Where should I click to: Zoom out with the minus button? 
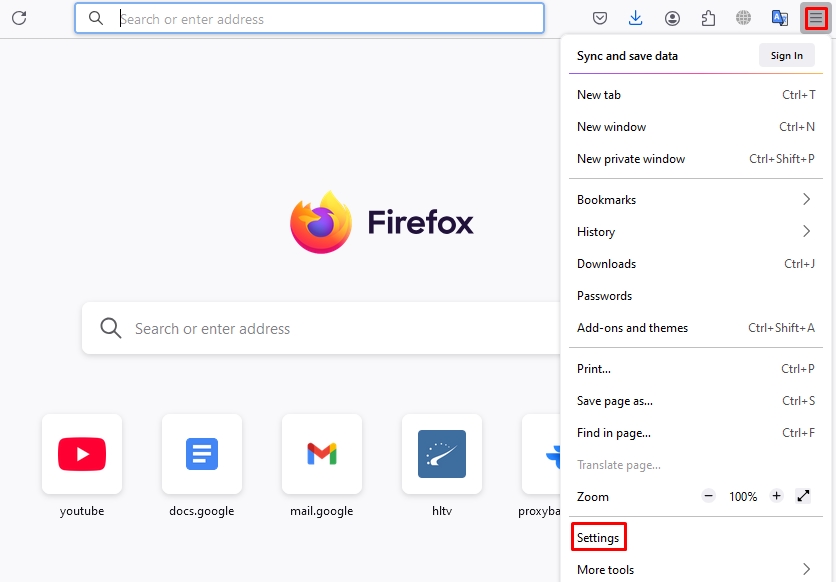[709, 496]
